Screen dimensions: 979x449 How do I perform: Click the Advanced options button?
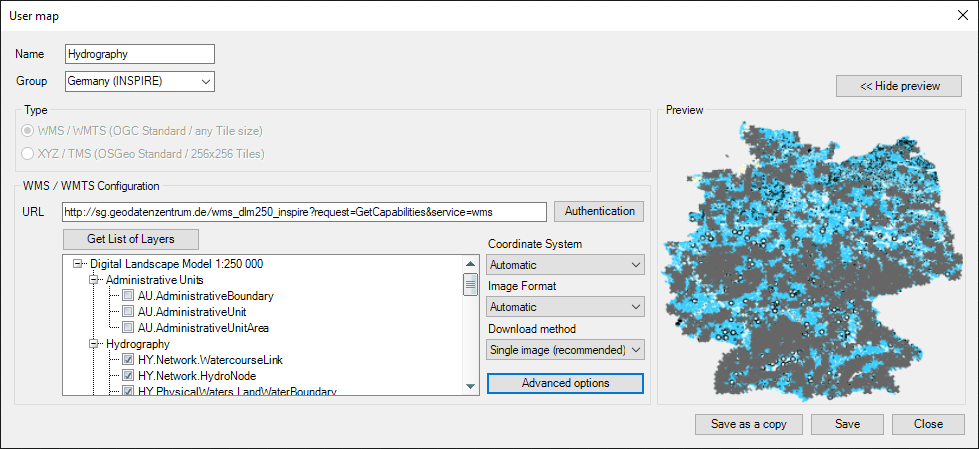(566, 384)
